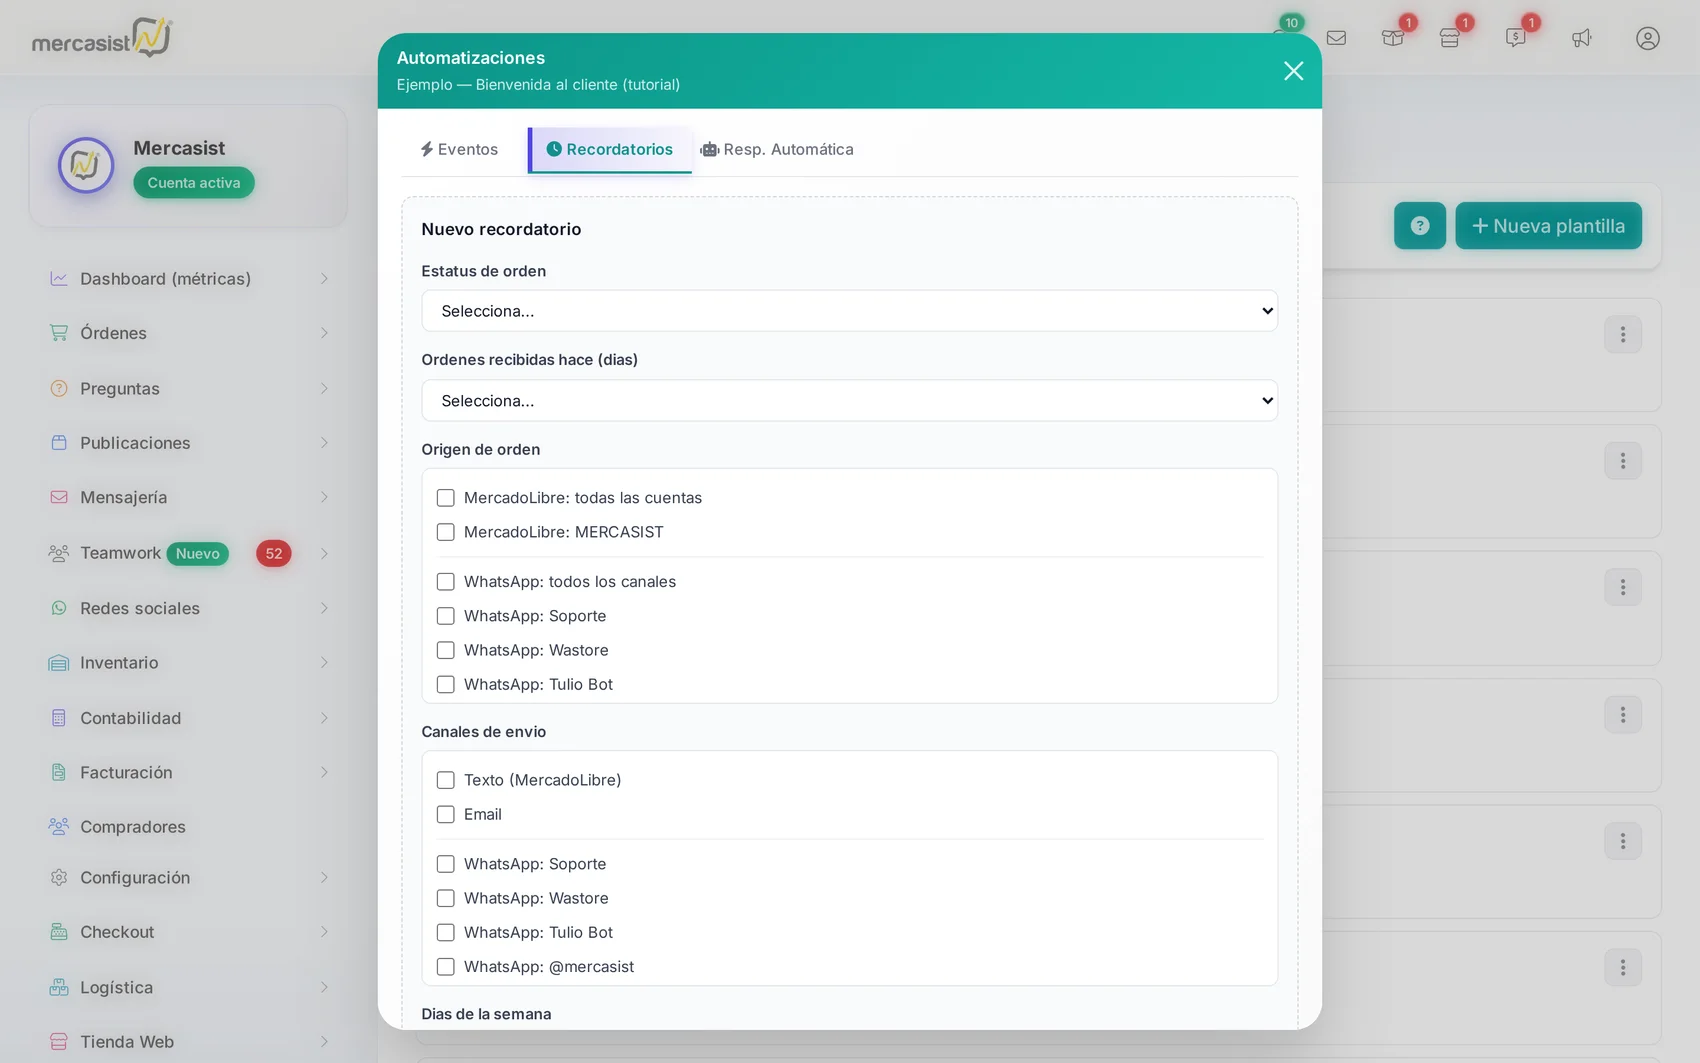The width and height of the screenshot is (1700, 1063).
Task: Click the Redes sociales WhatsApp icon
Action: click(59, 608)
